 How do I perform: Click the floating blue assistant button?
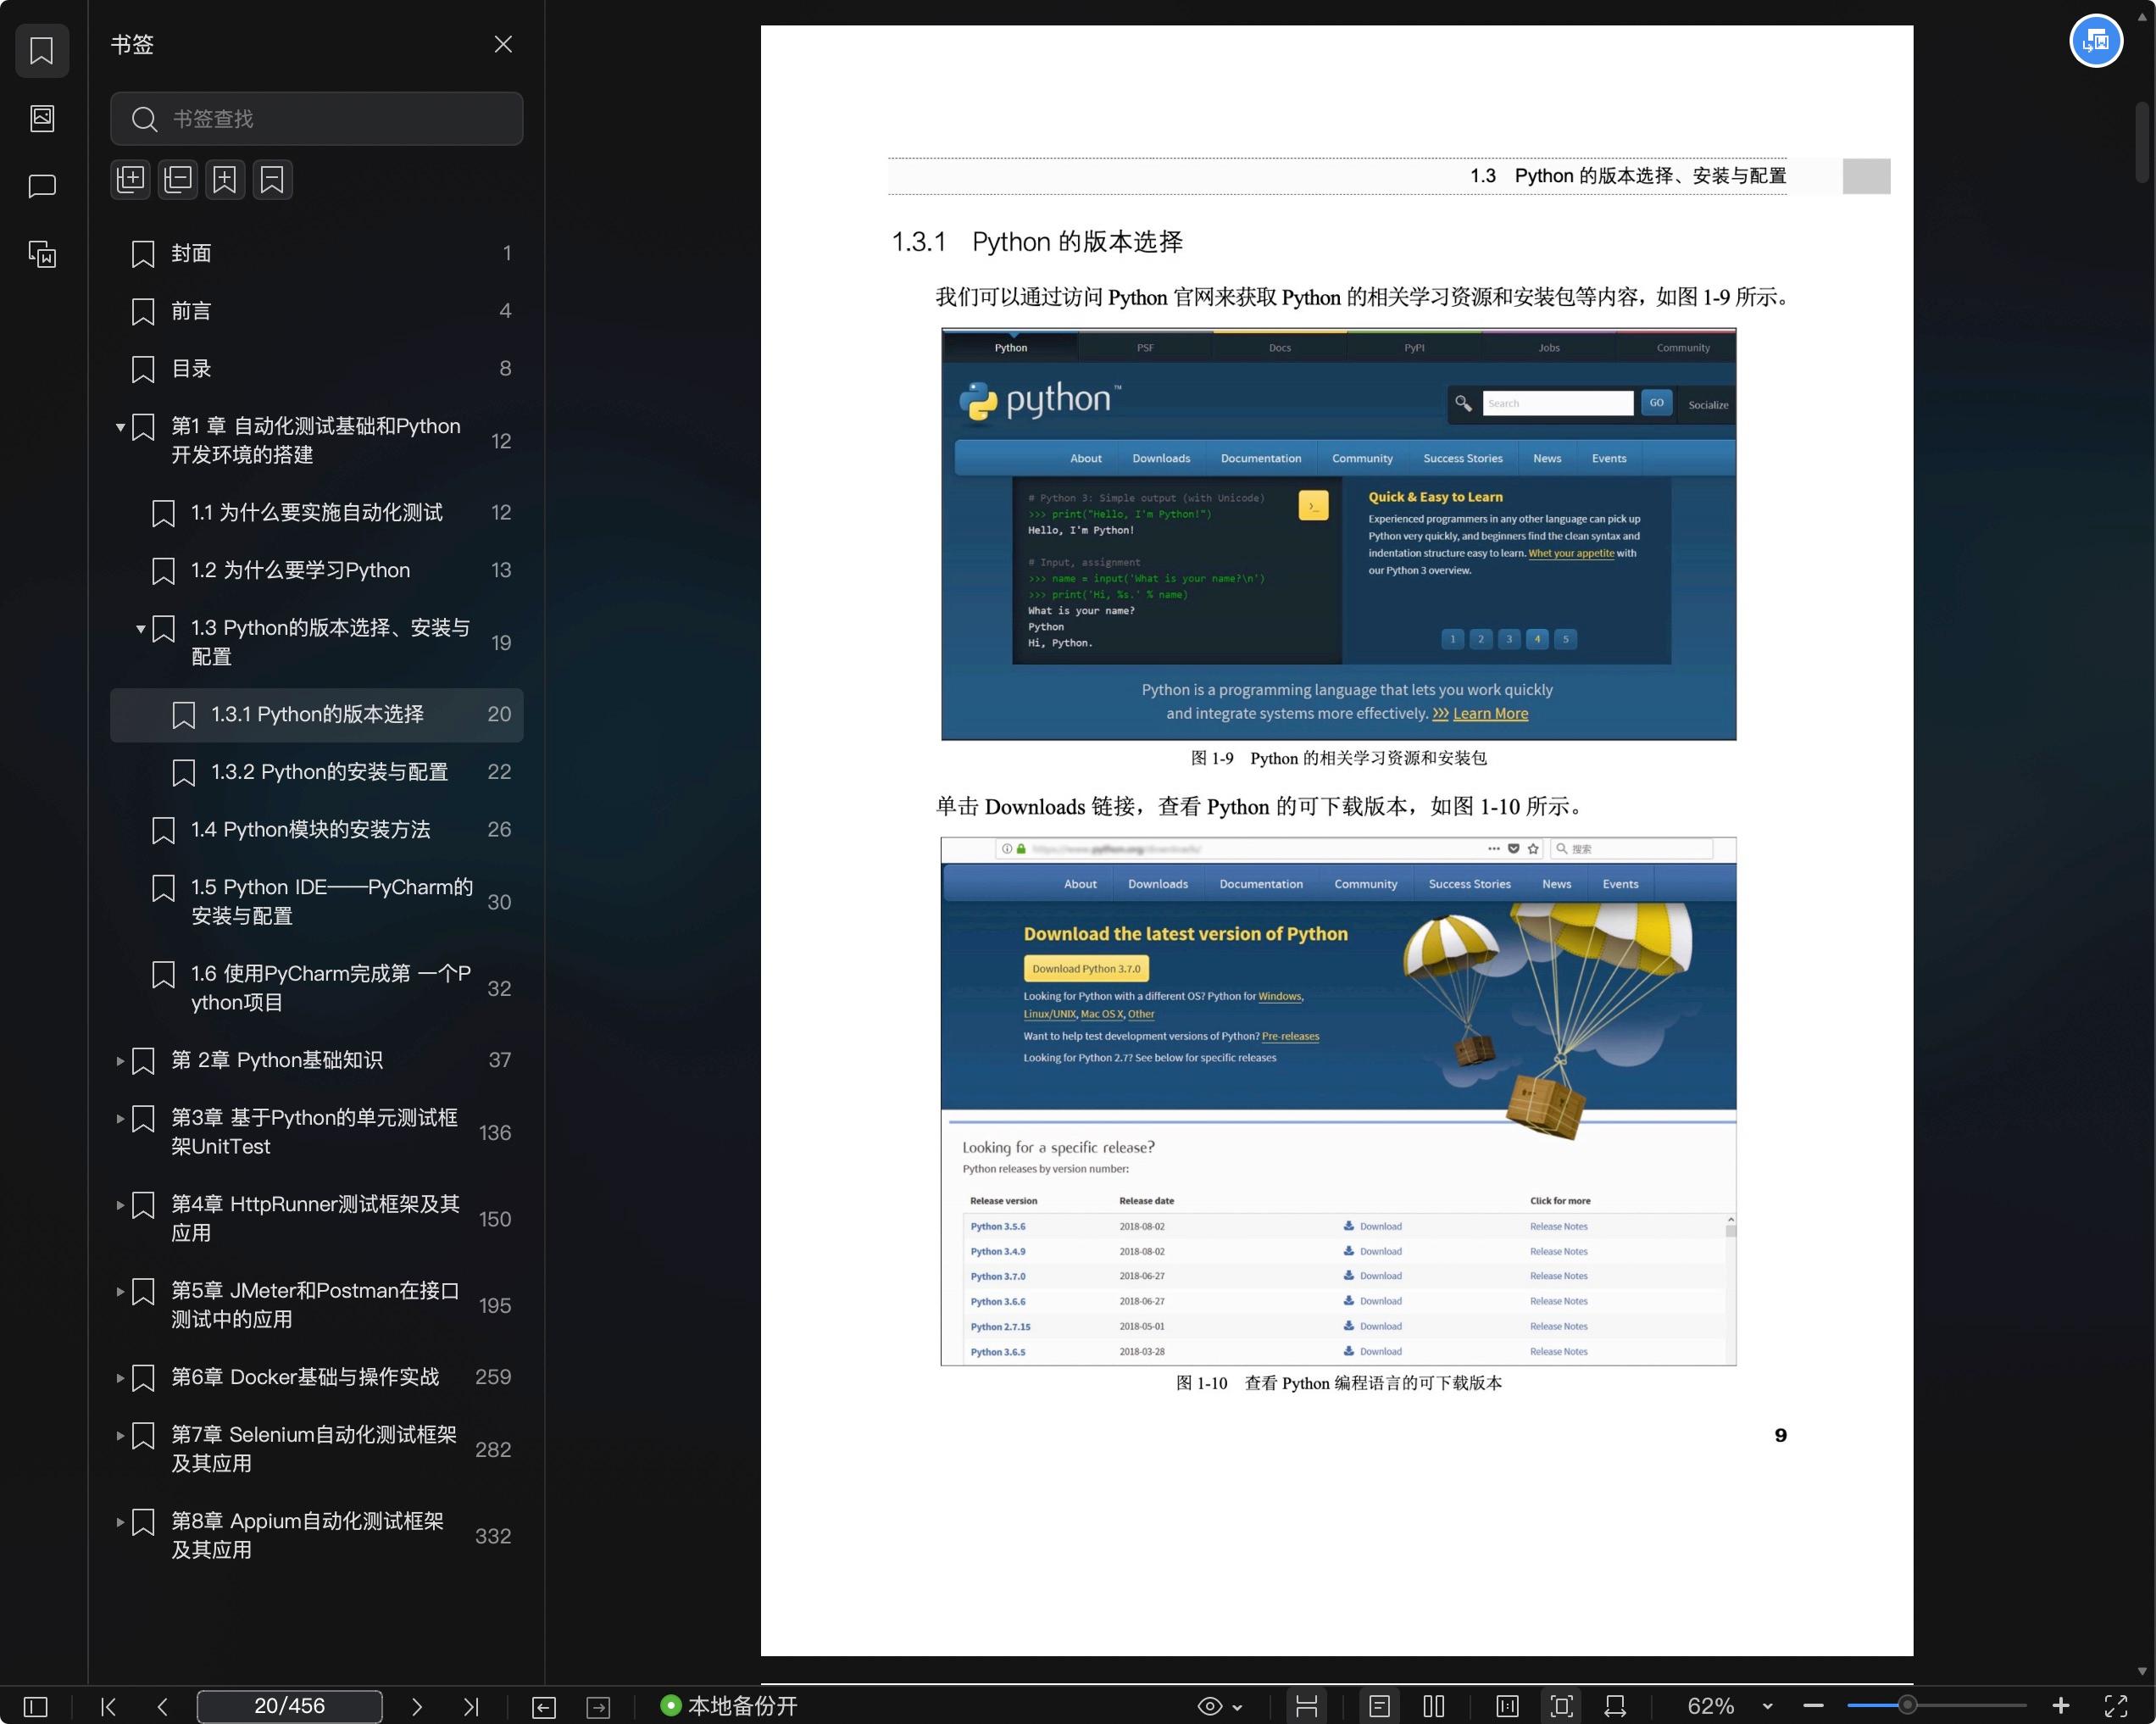(2096, 41)
